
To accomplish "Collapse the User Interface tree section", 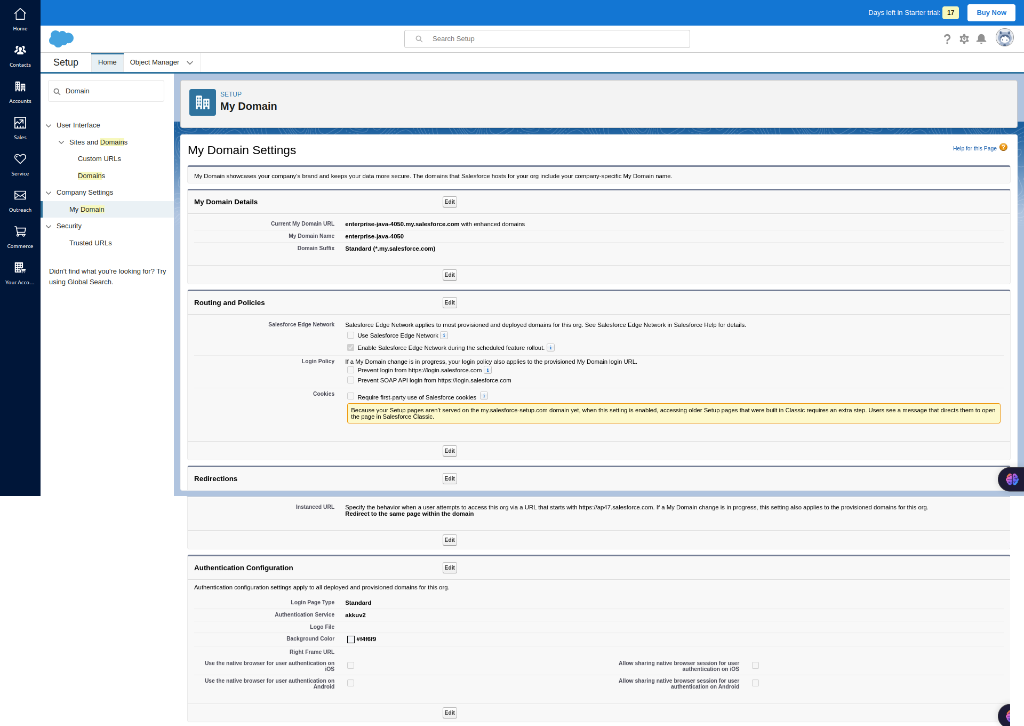I will click(x=49, y=125).
